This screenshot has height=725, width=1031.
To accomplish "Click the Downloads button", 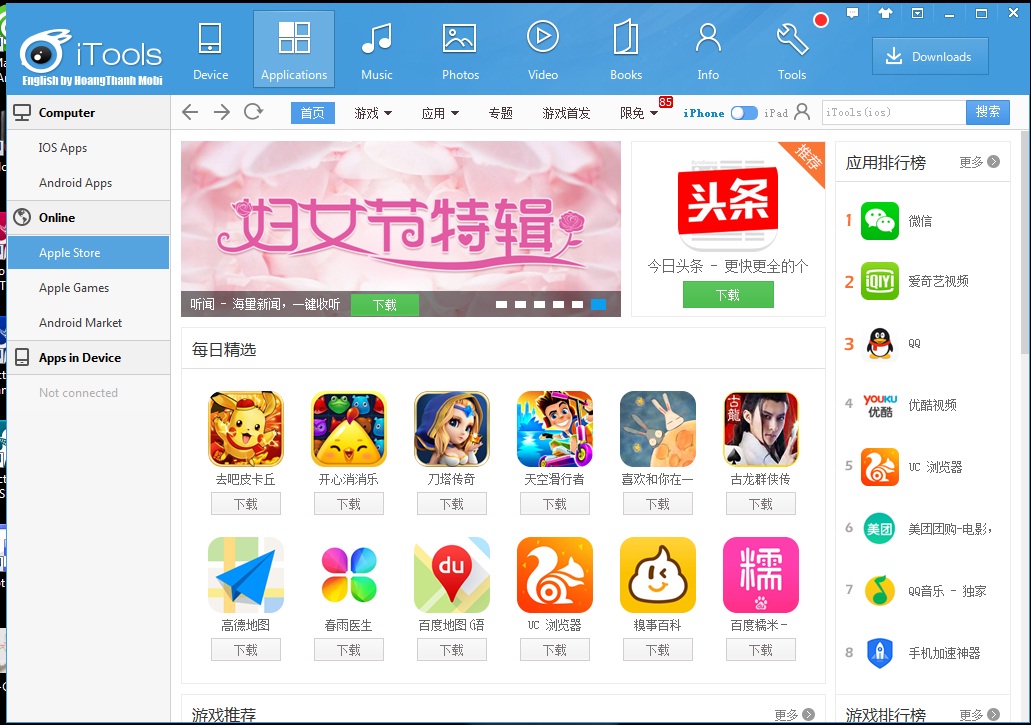I will tap(930, 57).
